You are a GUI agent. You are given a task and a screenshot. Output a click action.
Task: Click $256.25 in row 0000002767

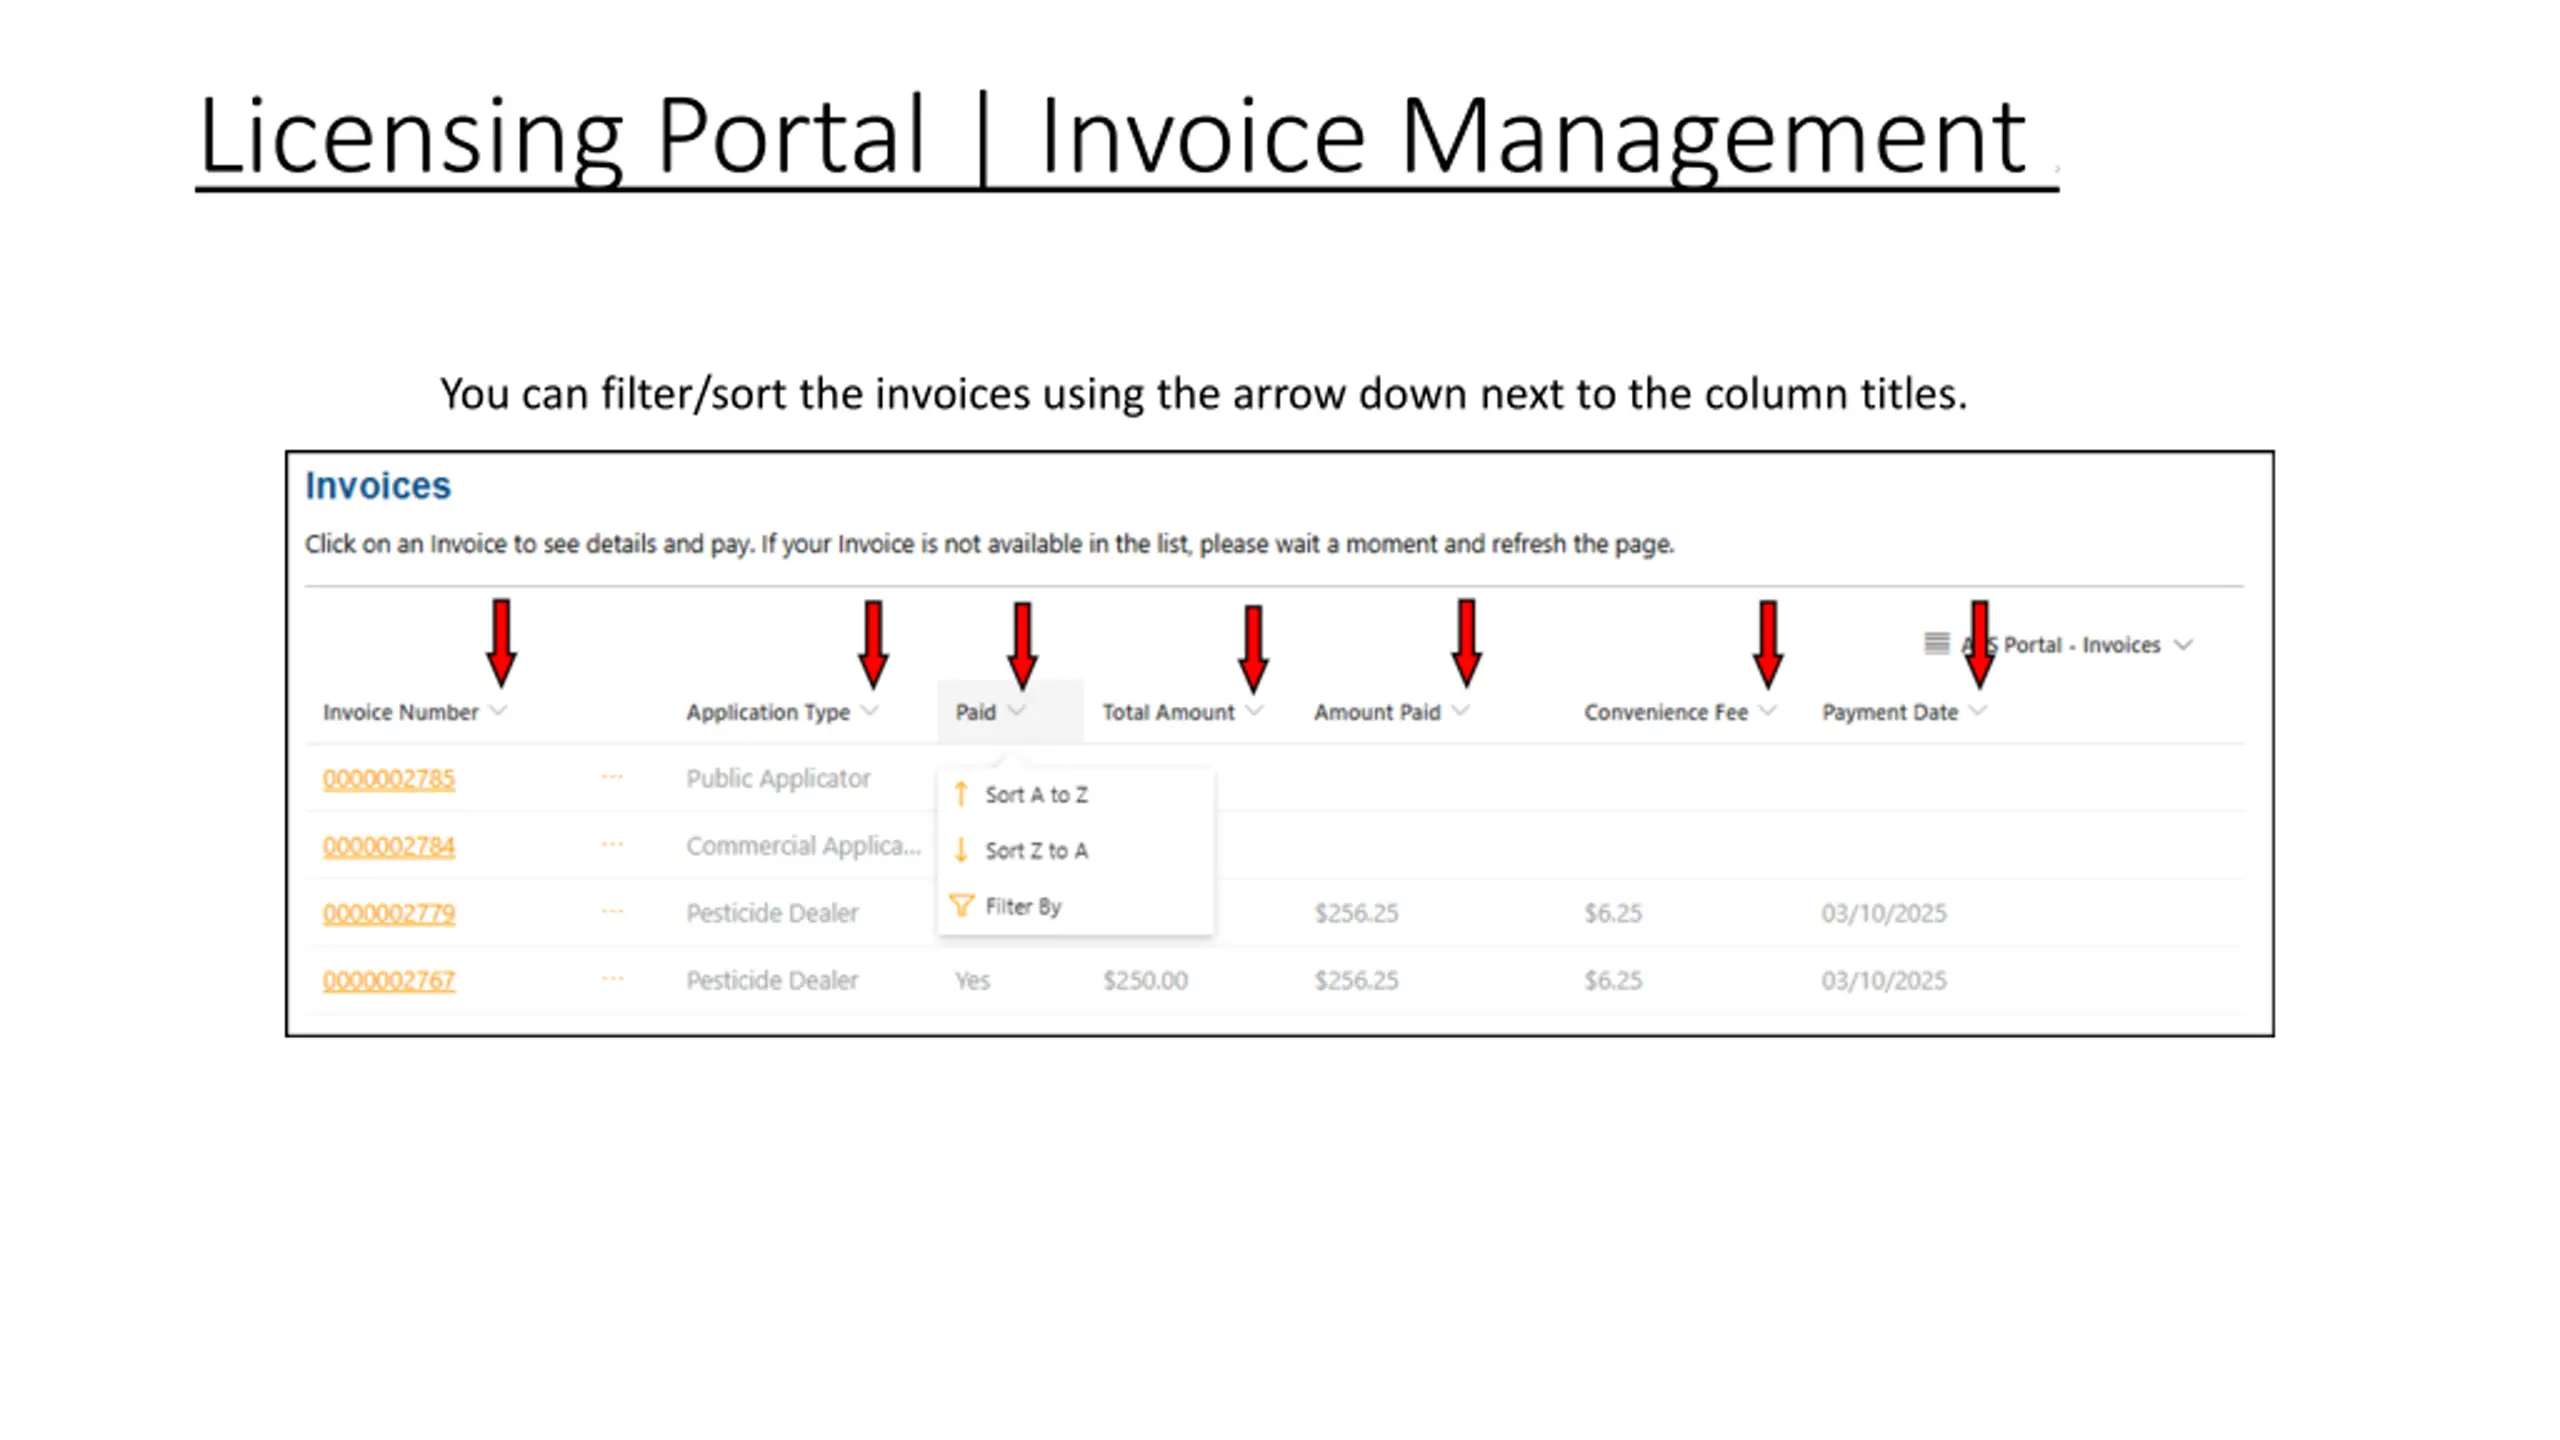point(1356,980)
